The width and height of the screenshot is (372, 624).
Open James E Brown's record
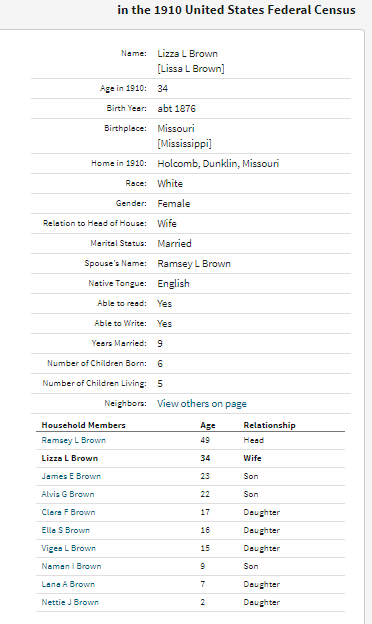[71, 476]
